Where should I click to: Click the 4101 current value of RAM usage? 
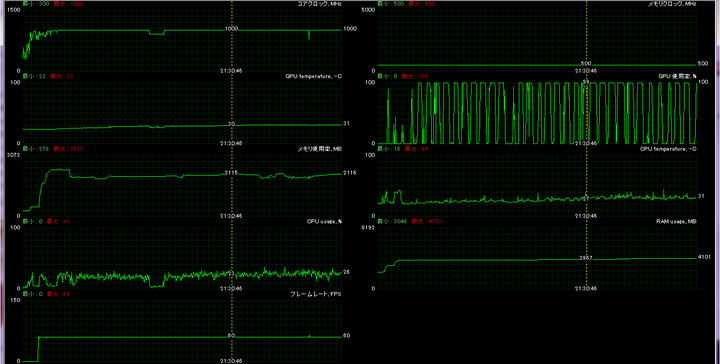(704, 257)
